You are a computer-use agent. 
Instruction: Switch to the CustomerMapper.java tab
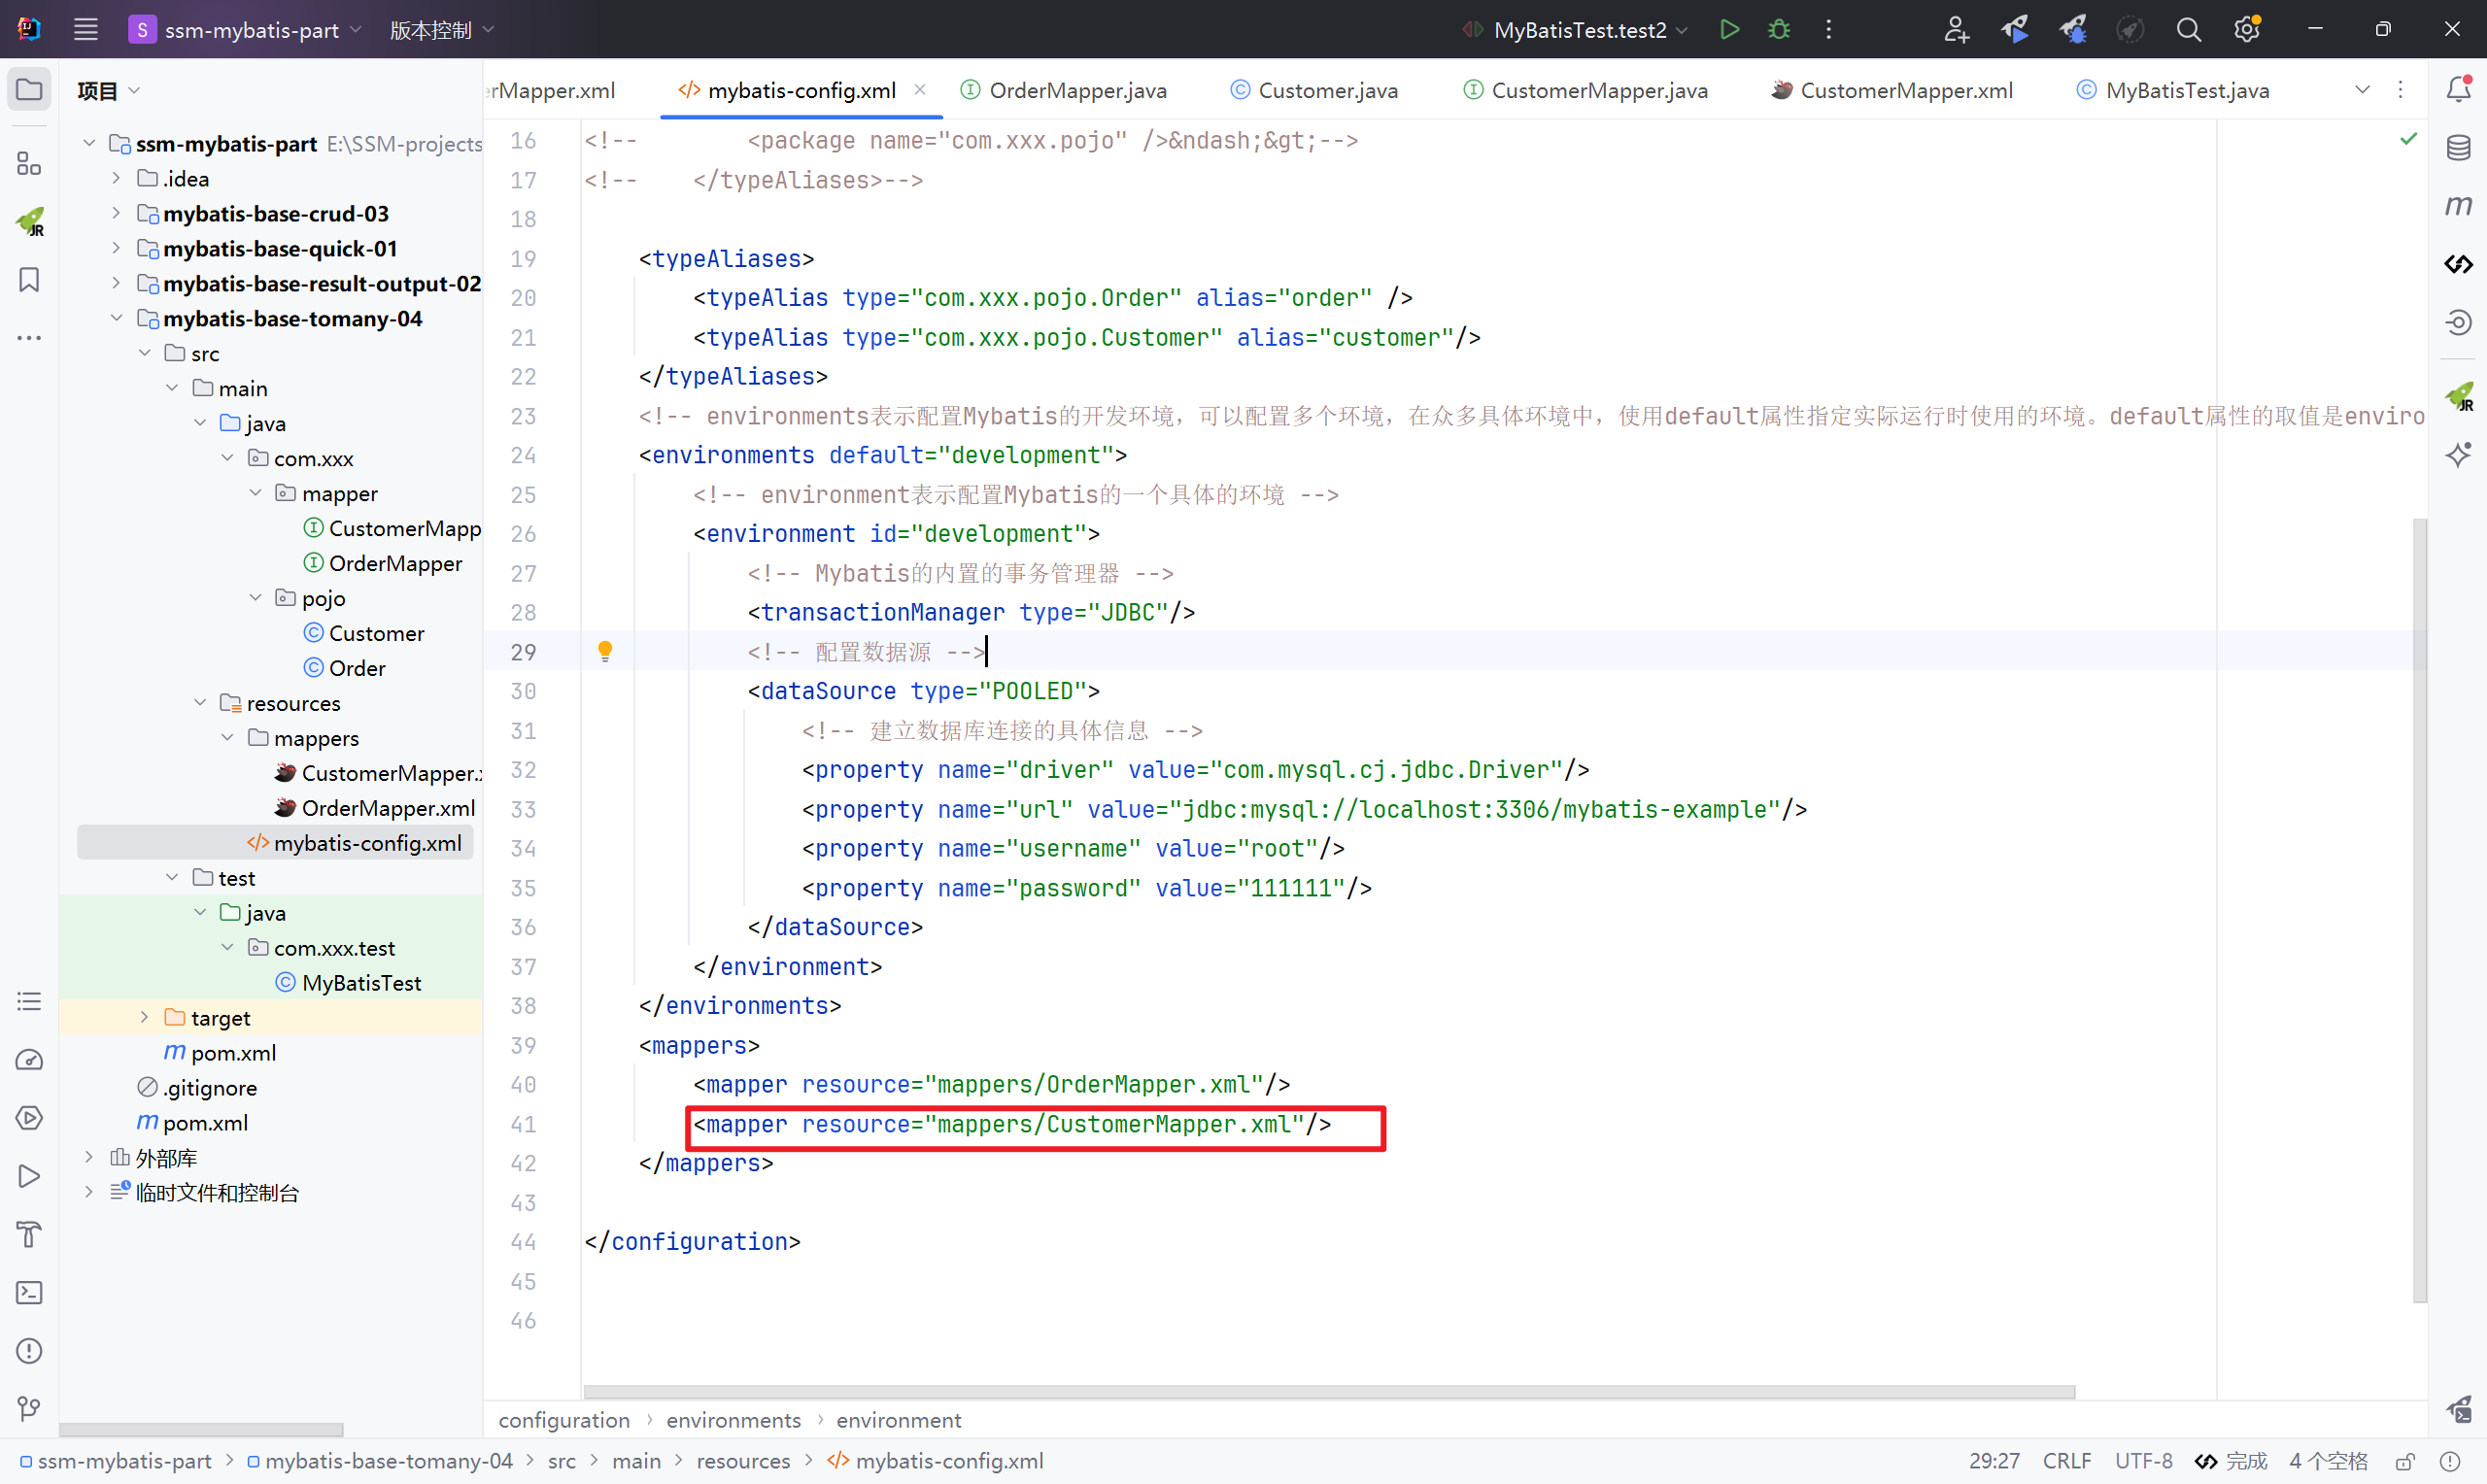[1598, 90]
